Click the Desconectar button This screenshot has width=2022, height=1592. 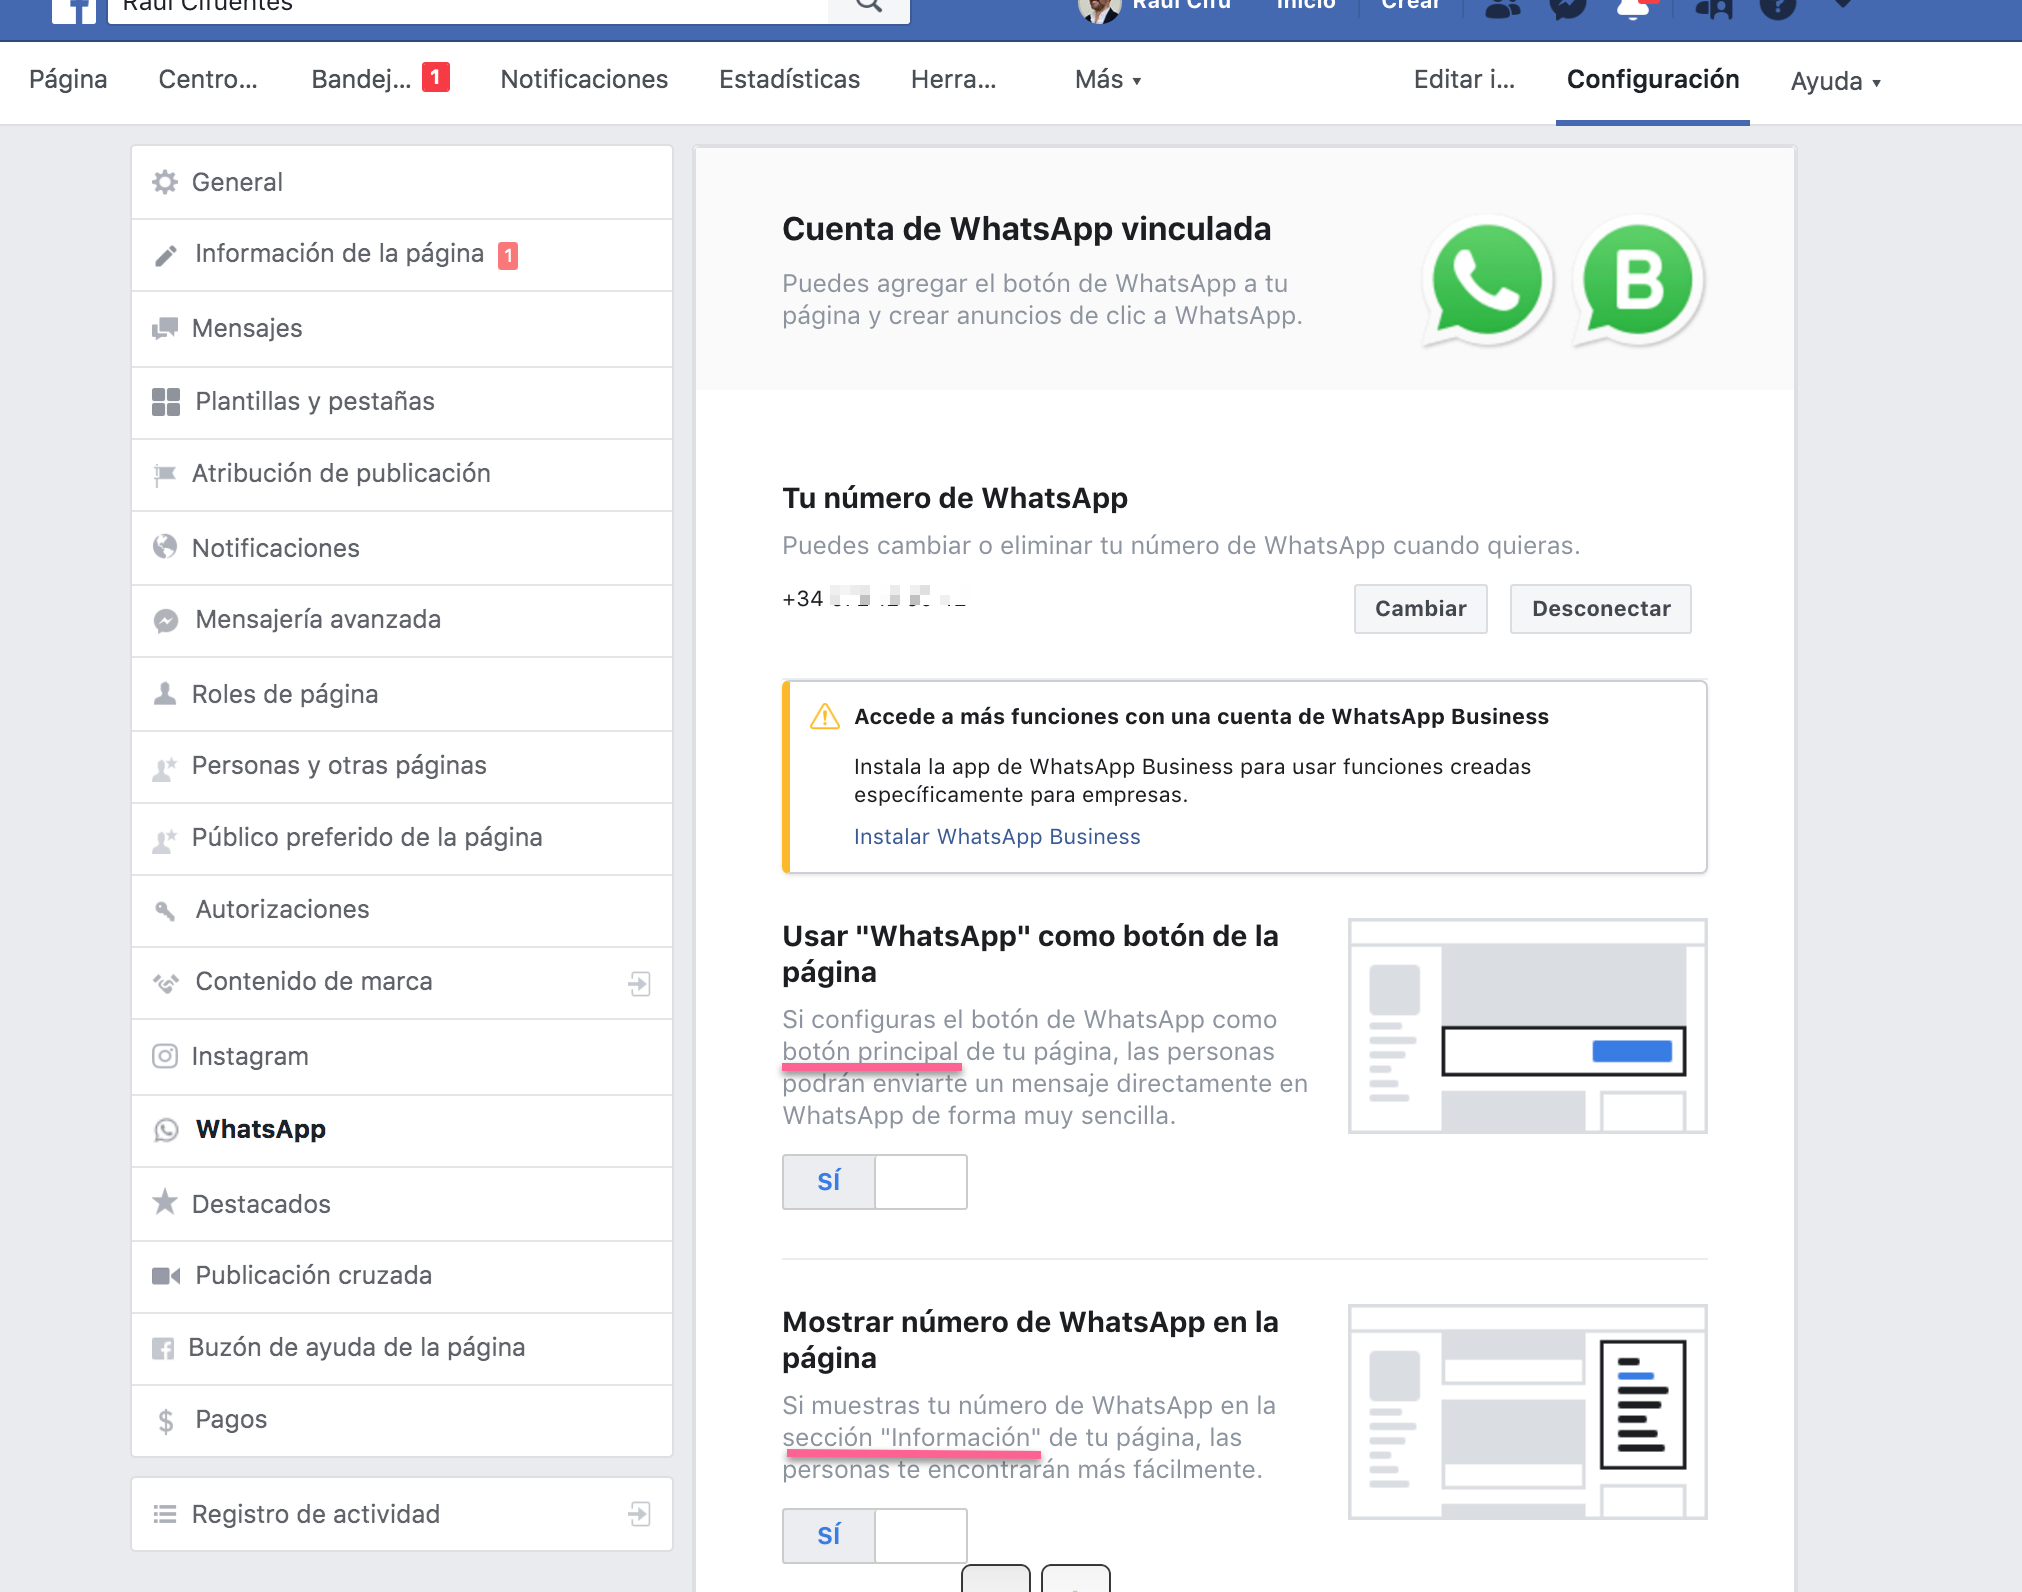1600,609
